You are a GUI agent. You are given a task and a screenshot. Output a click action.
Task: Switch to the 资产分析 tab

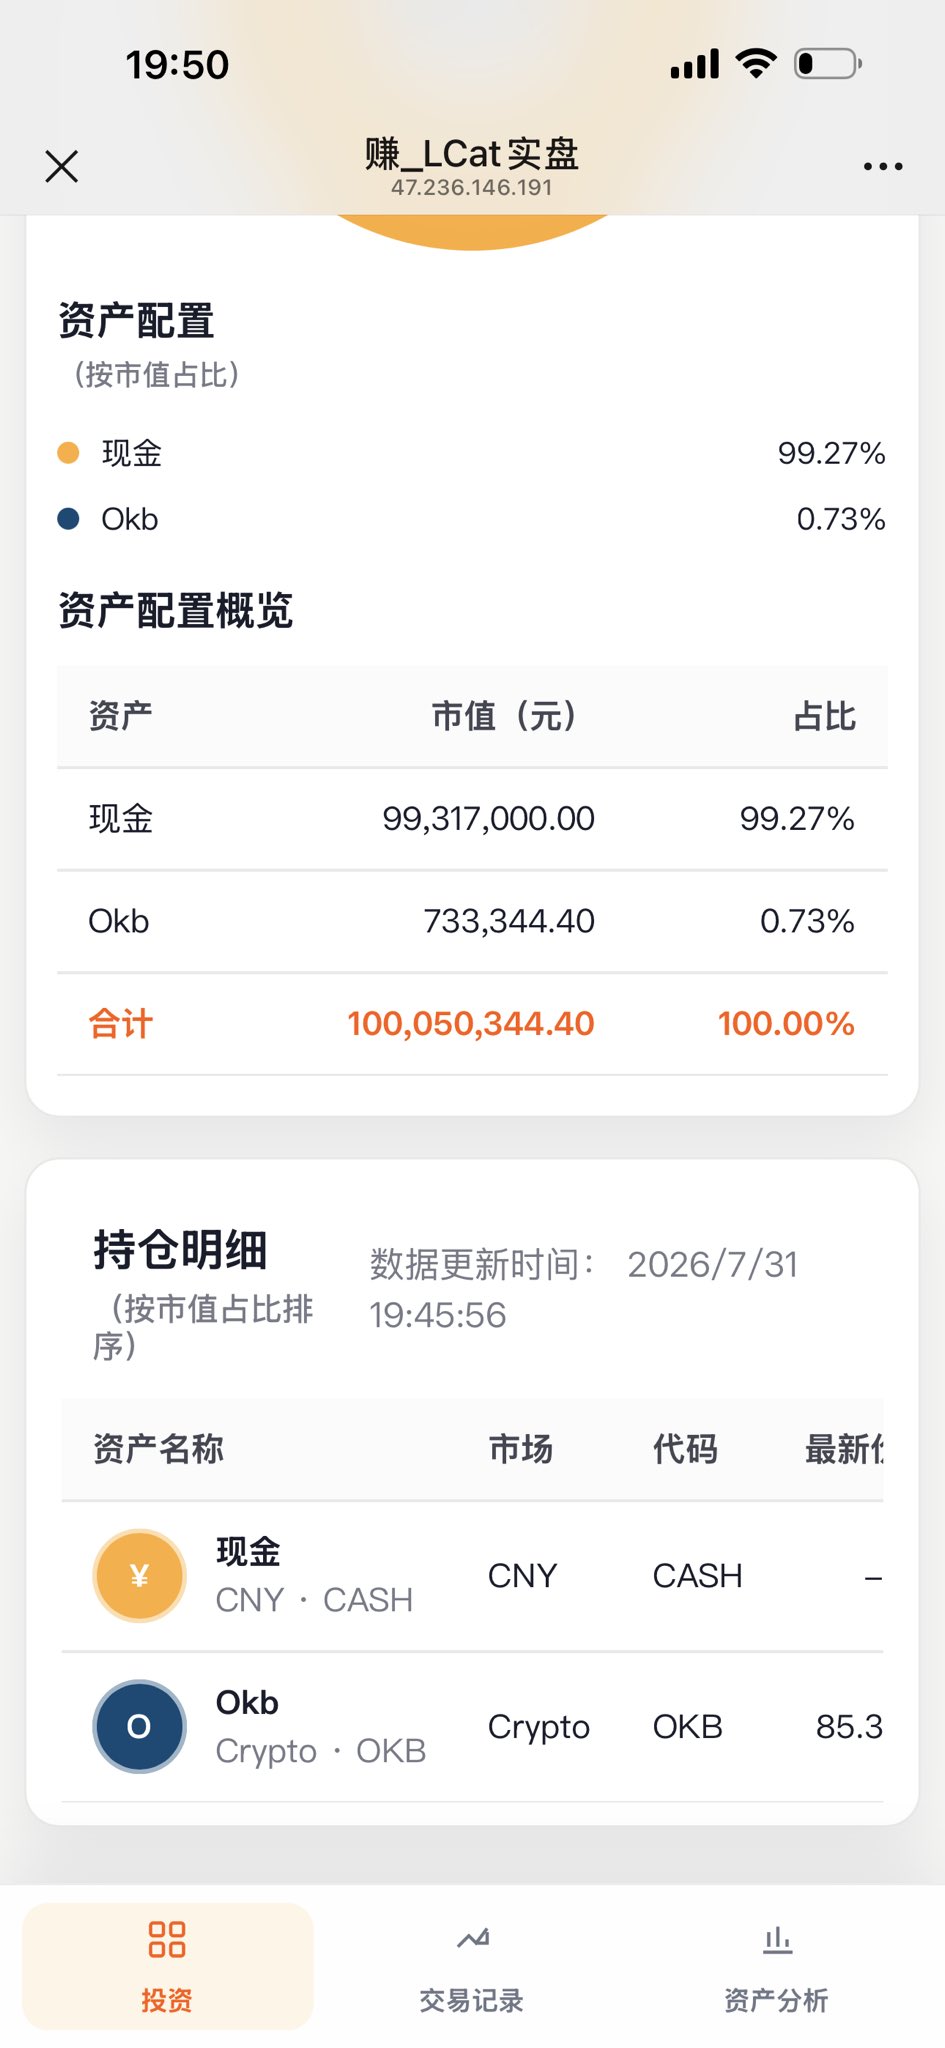[777, 1966]
